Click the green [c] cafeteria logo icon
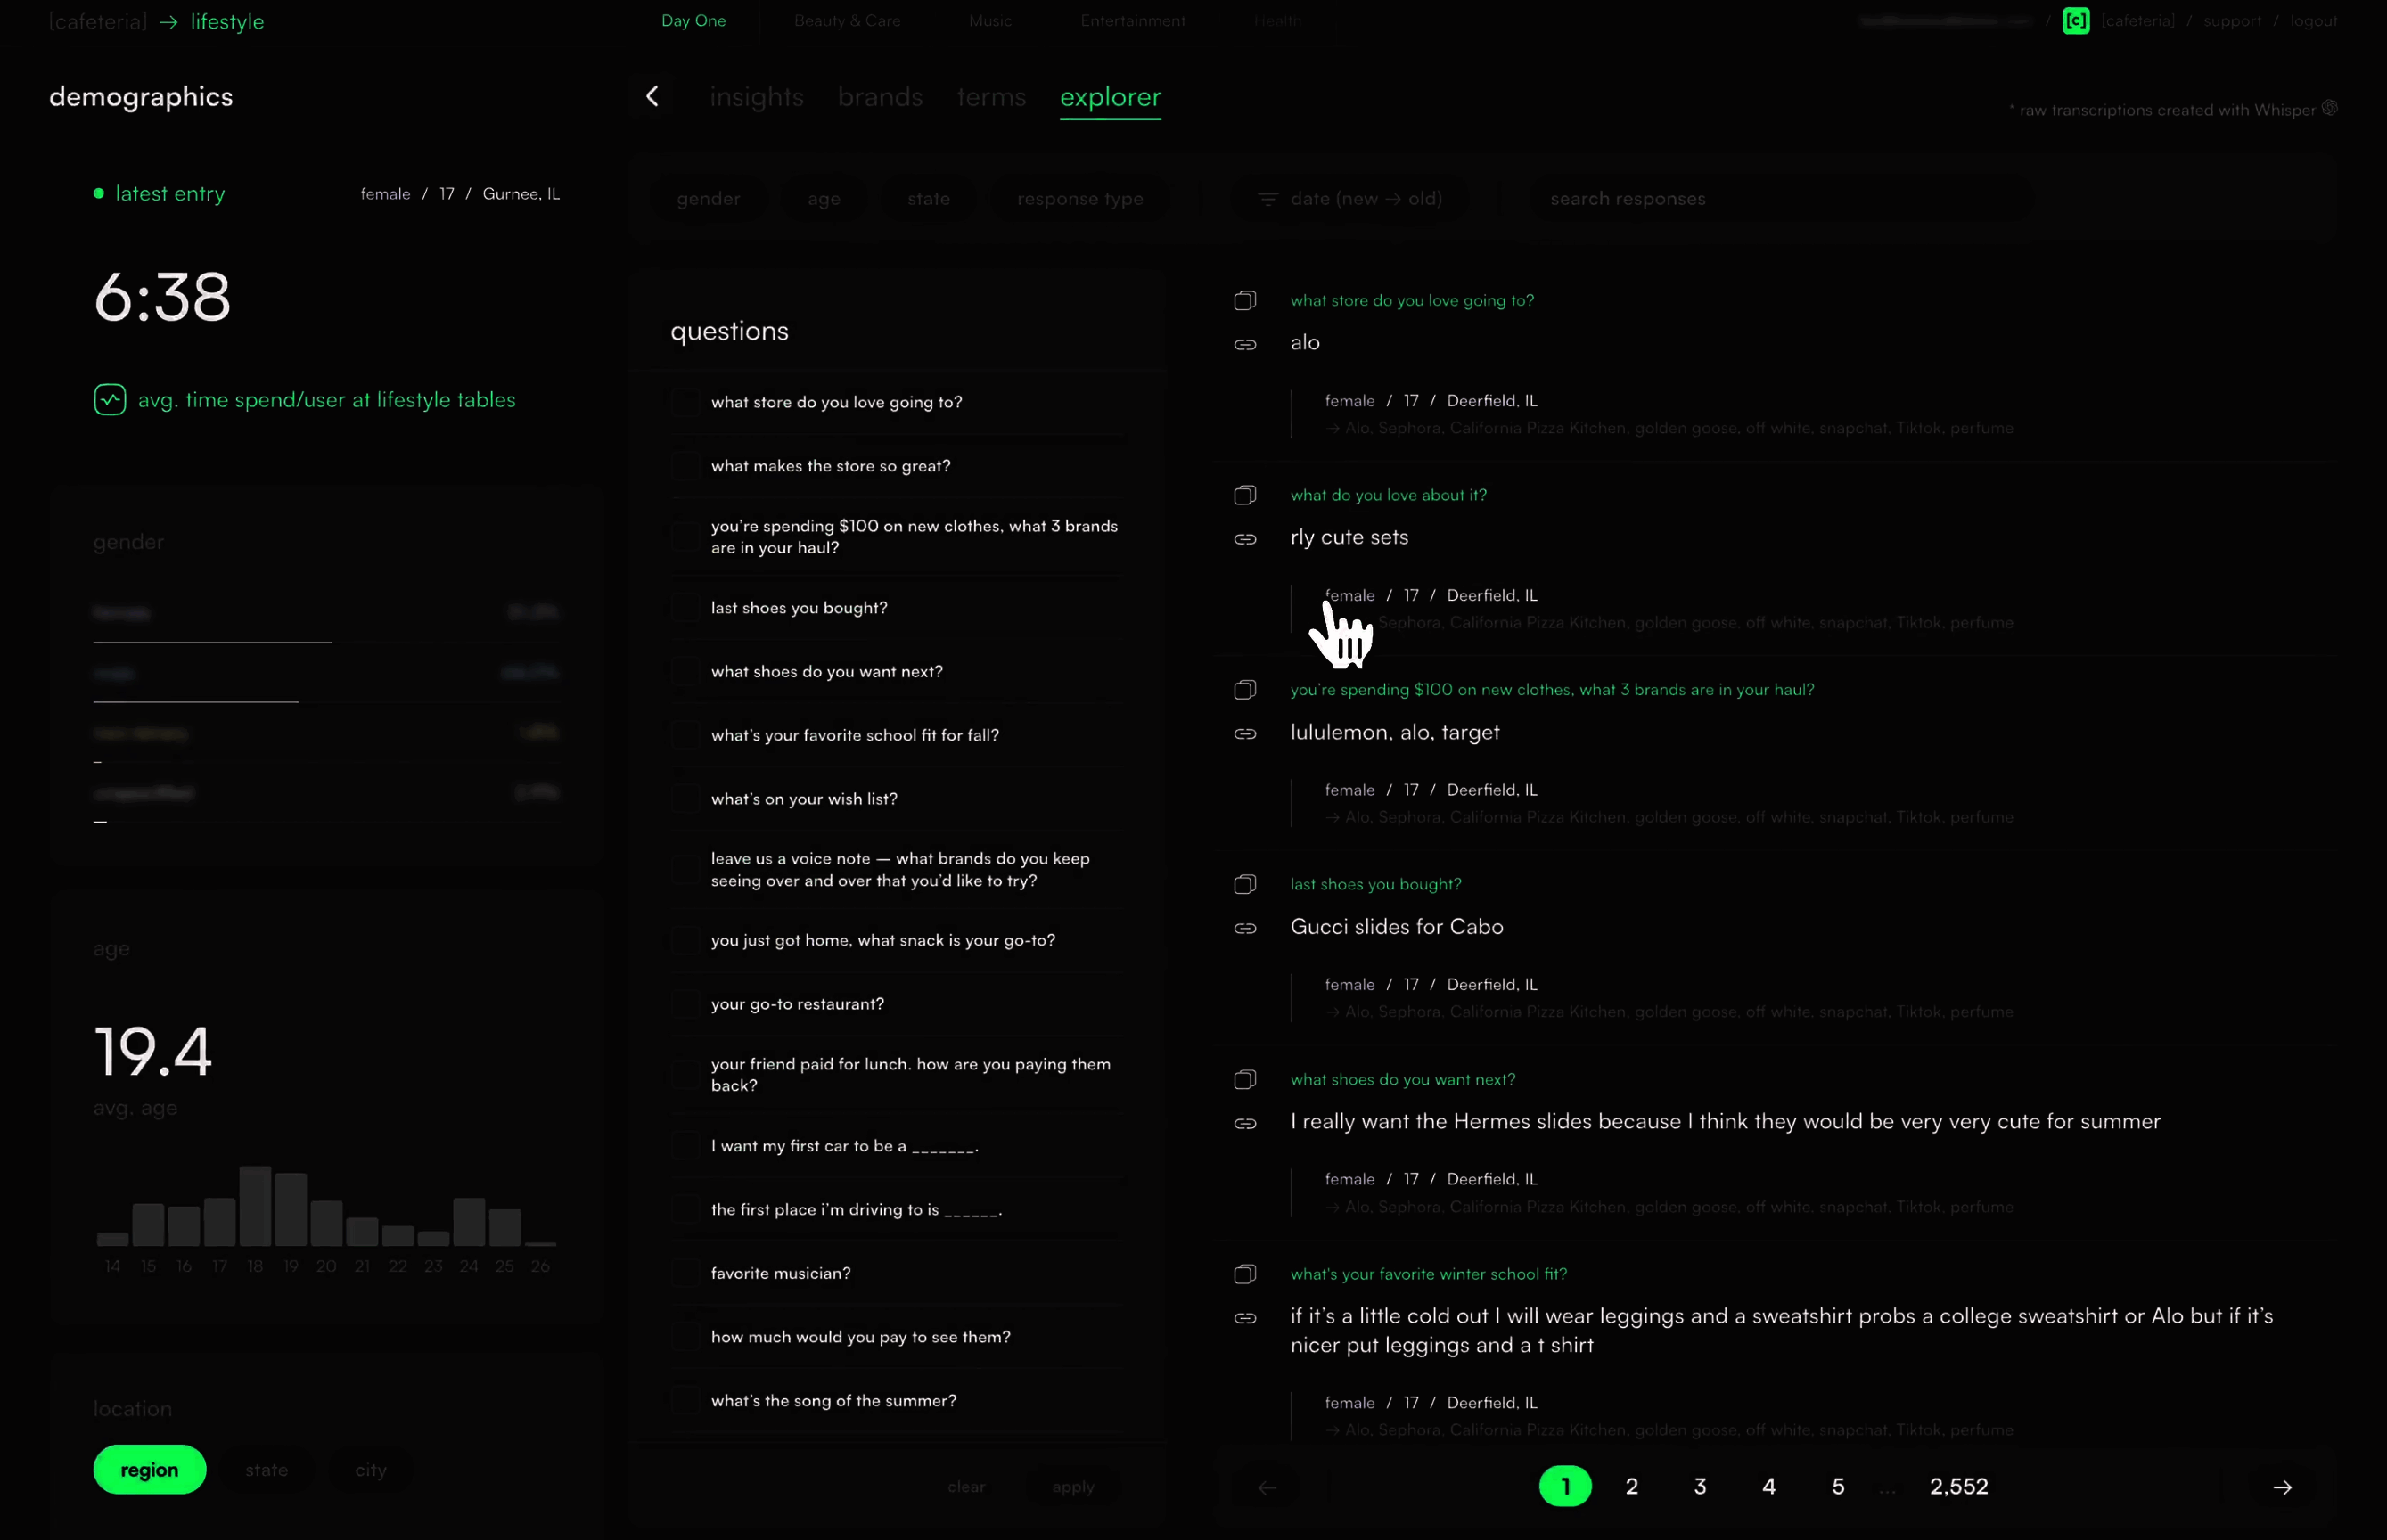This screenshot has height=1540, width=2387. 2075,21
